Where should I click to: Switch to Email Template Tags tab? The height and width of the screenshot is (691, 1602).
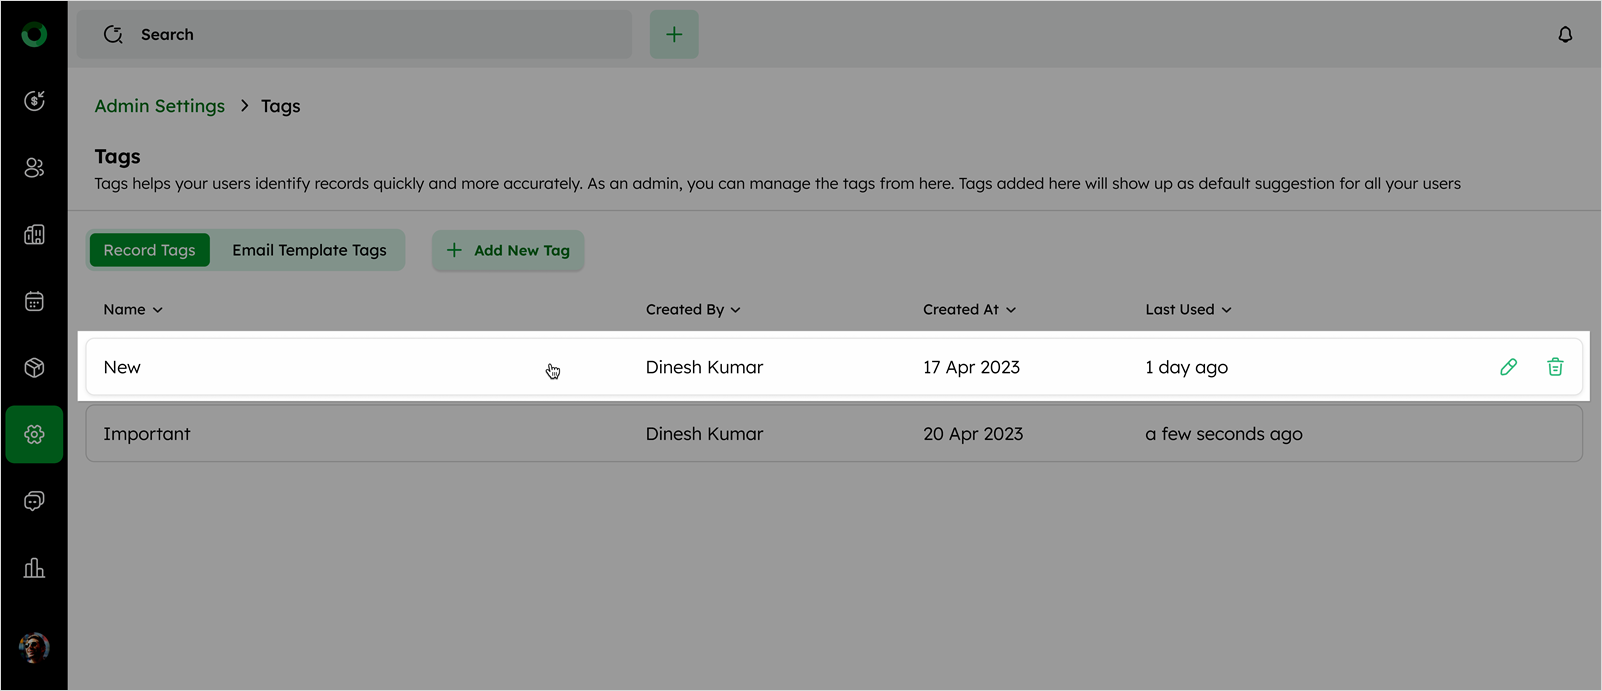point(309,250)
